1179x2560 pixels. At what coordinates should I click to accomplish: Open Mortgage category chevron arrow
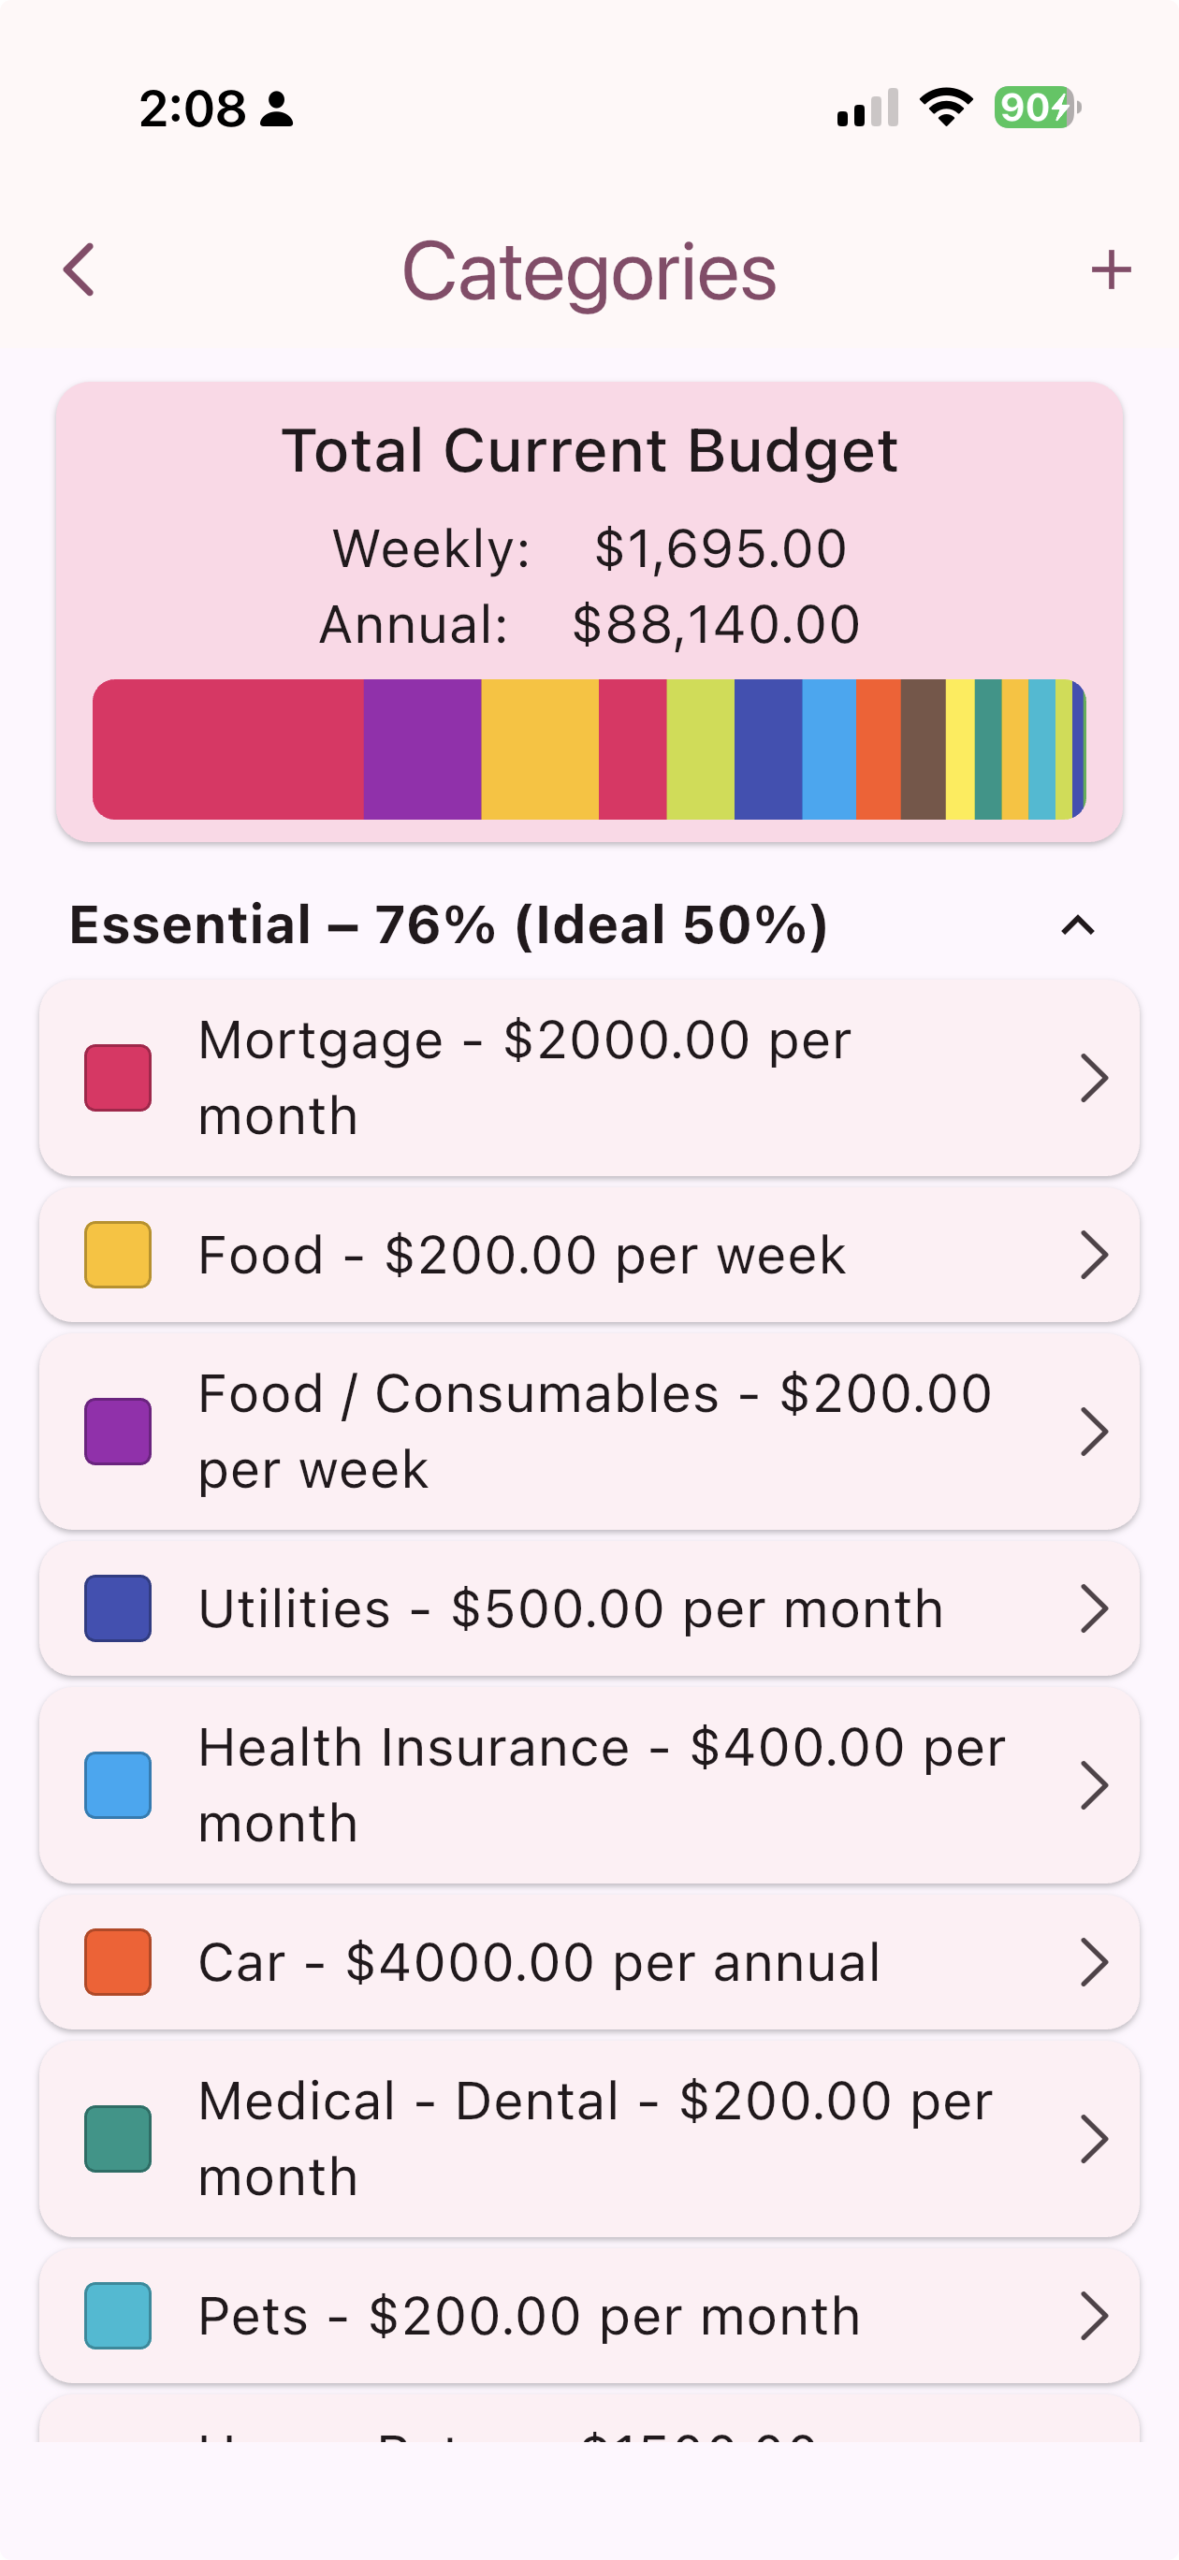click(1094, 1078)
